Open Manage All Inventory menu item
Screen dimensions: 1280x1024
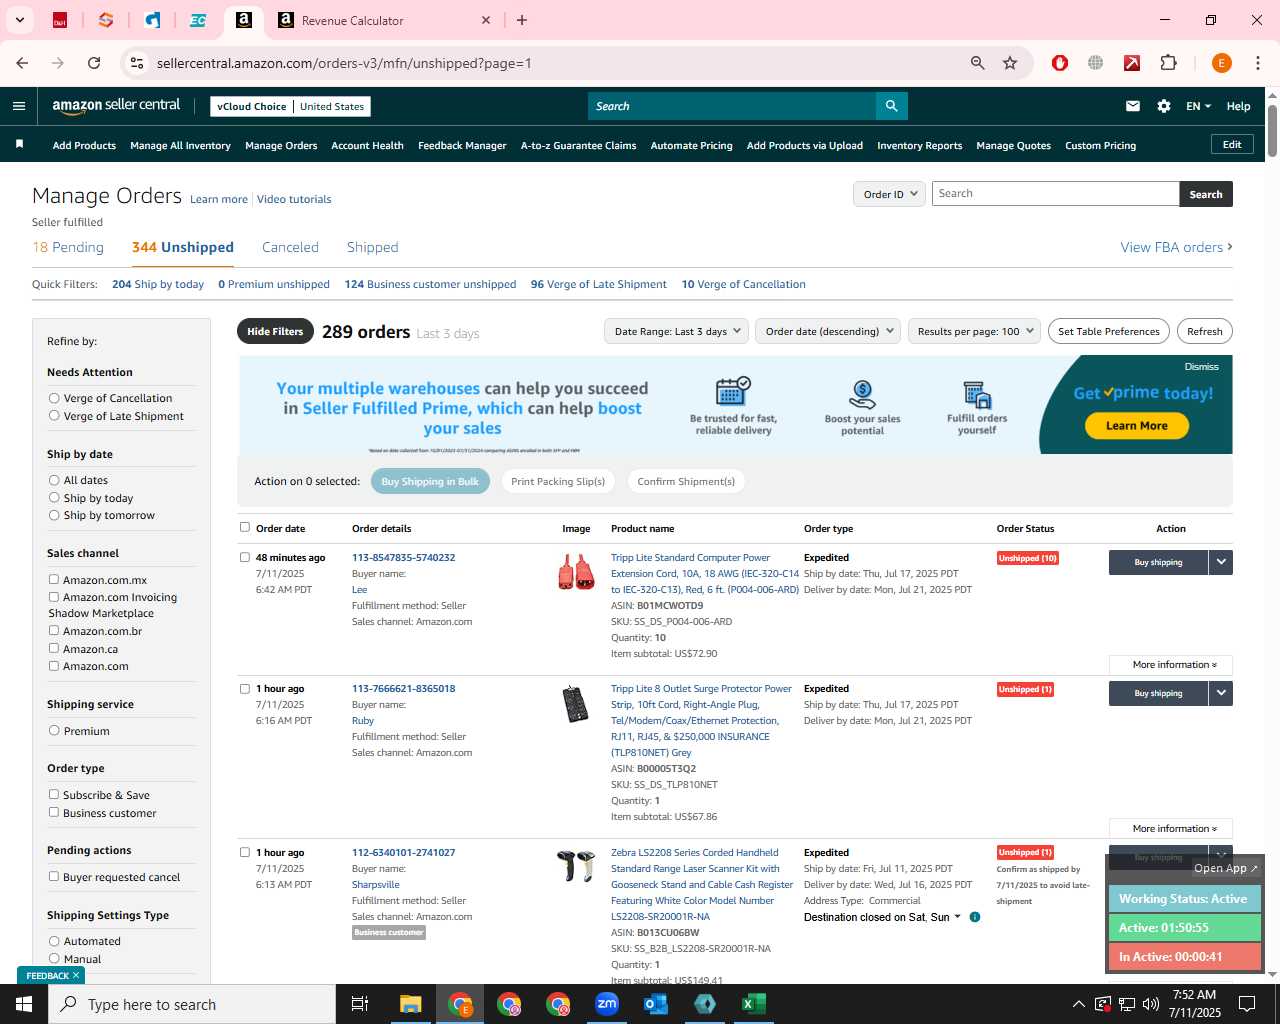[x=180, y=145]
